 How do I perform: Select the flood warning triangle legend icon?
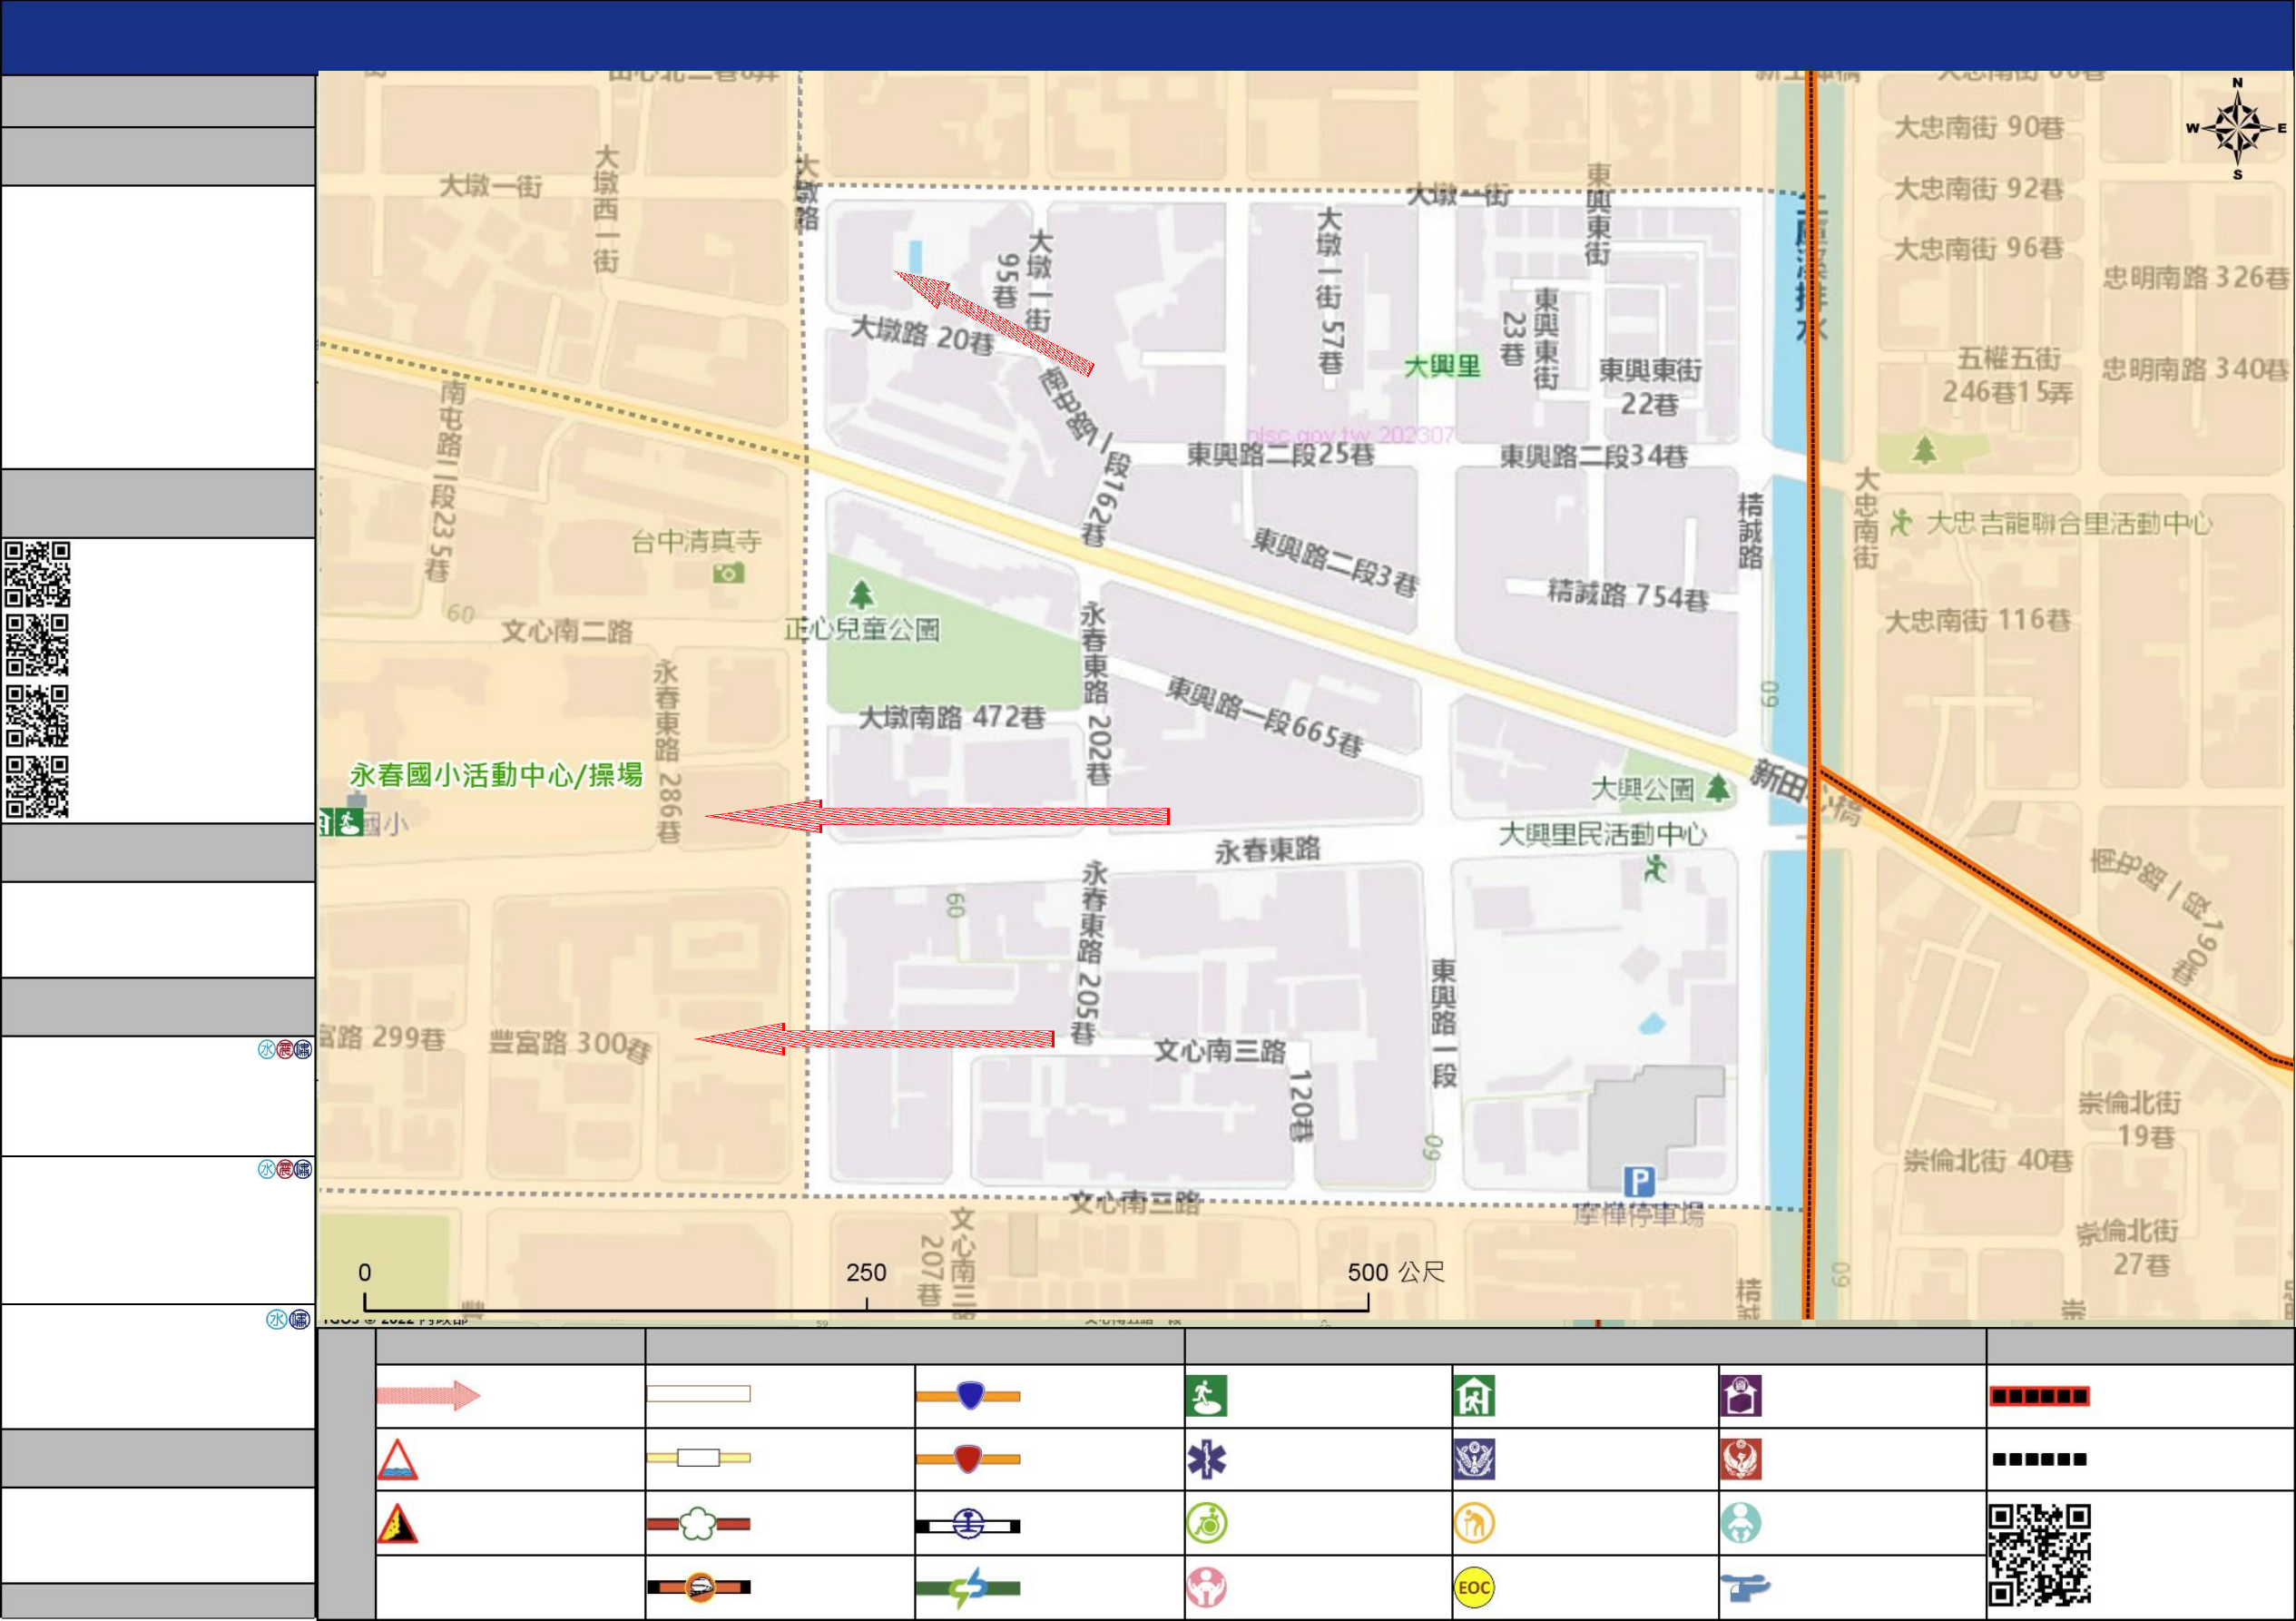tap(397, 1460)
